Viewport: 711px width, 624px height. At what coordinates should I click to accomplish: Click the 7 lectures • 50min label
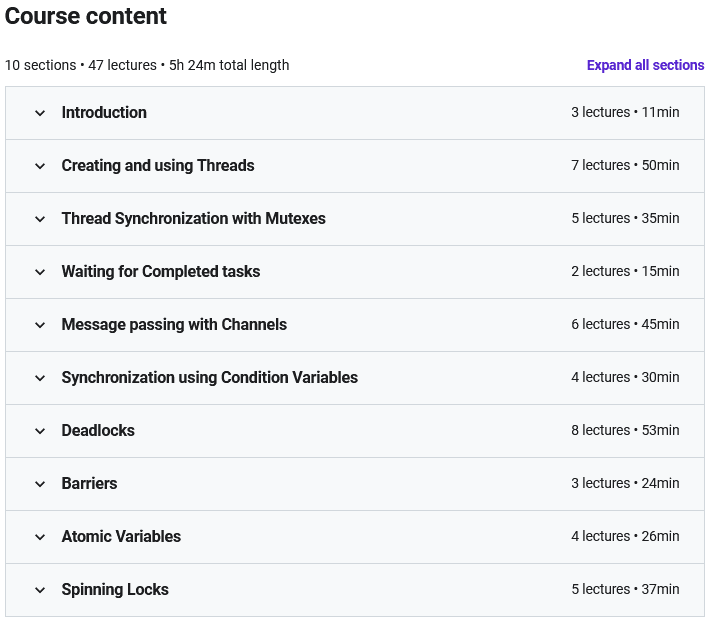coord(625,165)
